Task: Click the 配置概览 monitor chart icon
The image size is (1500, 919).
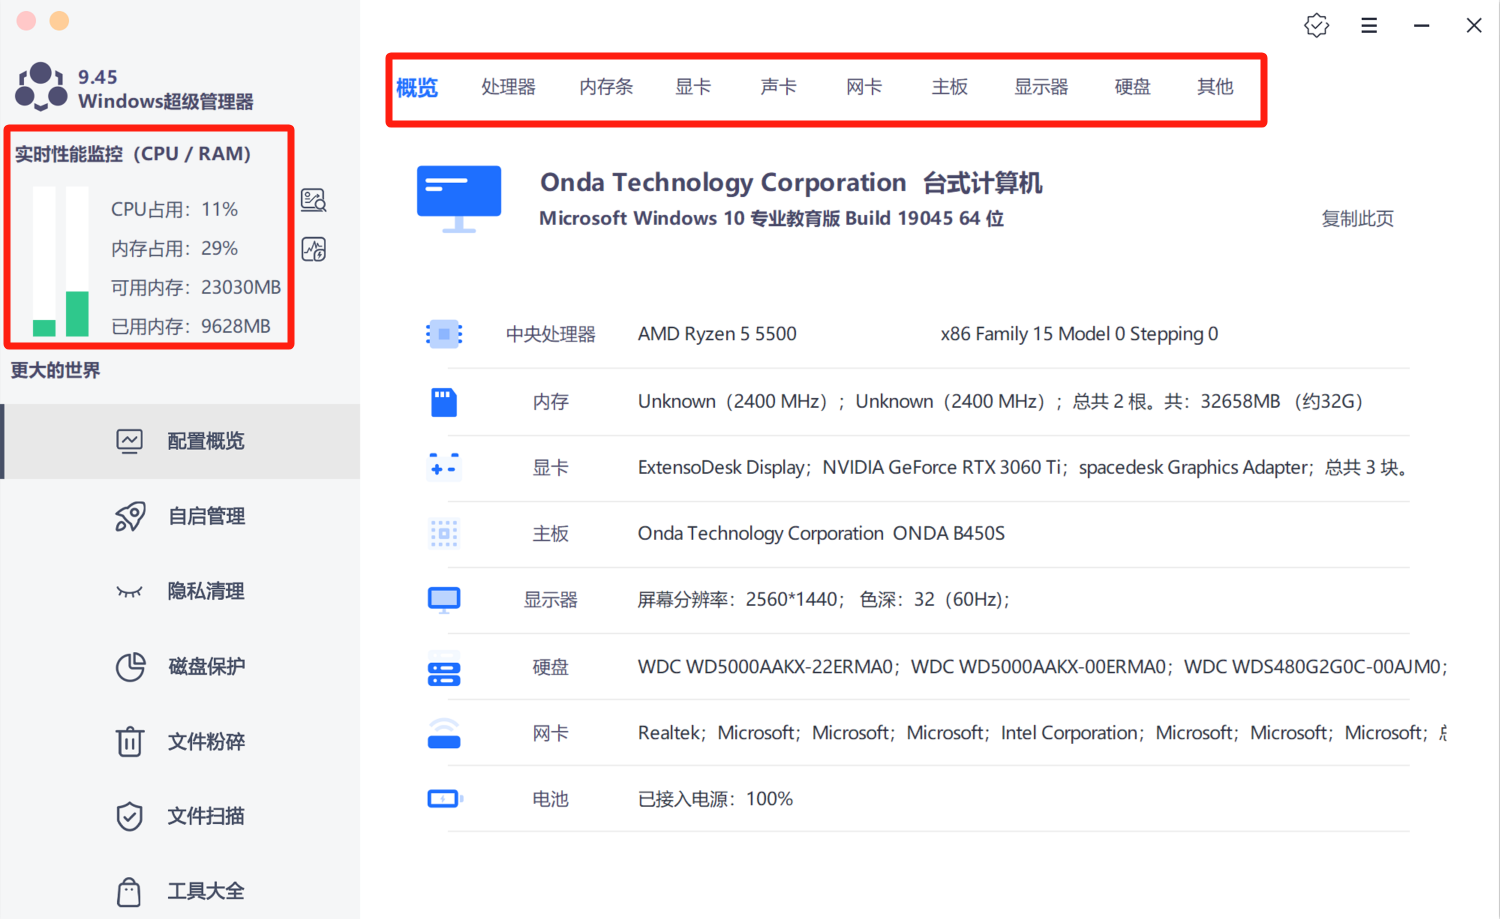Action: [x=129, y=441]
